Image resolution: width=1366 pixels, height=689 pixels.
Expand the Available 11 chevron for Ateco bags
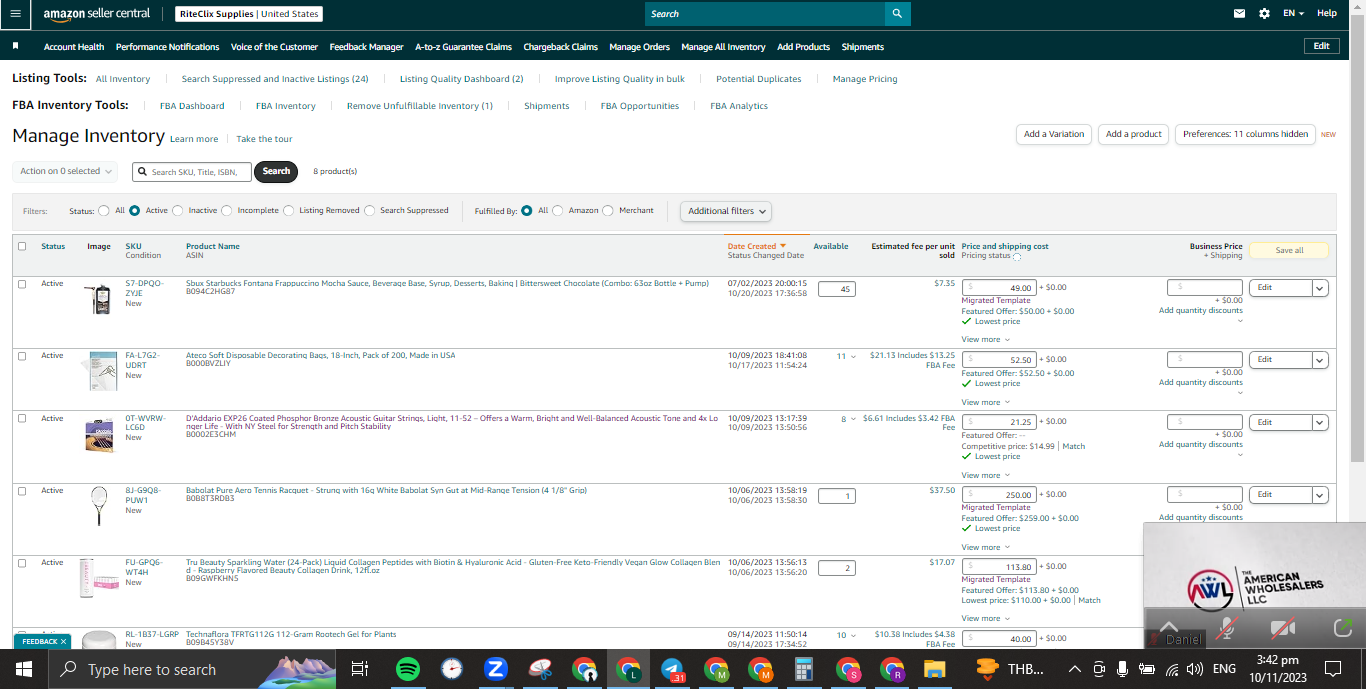(x=853, y=356)
